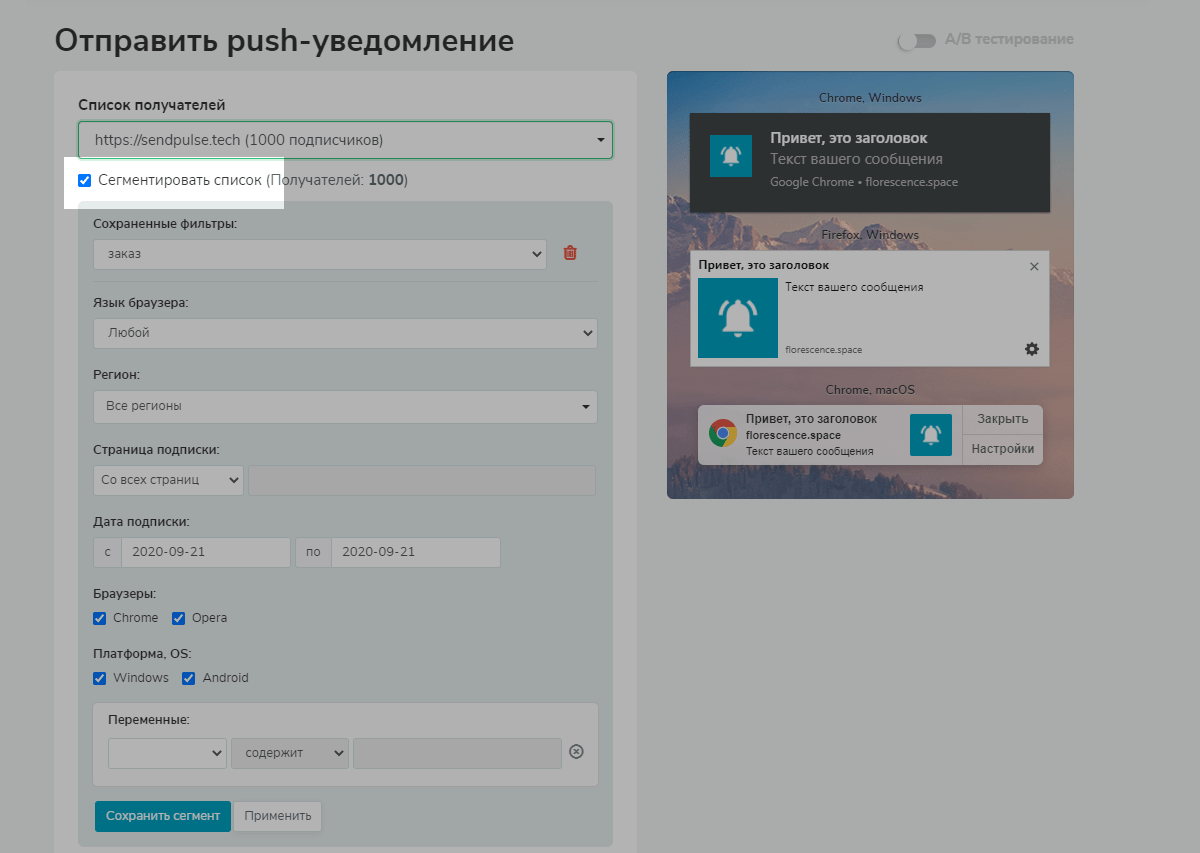The height and width of the screenshot is (853, 1200).
Task: Click Google Chrome • florescence.space text
Action: 864,183
